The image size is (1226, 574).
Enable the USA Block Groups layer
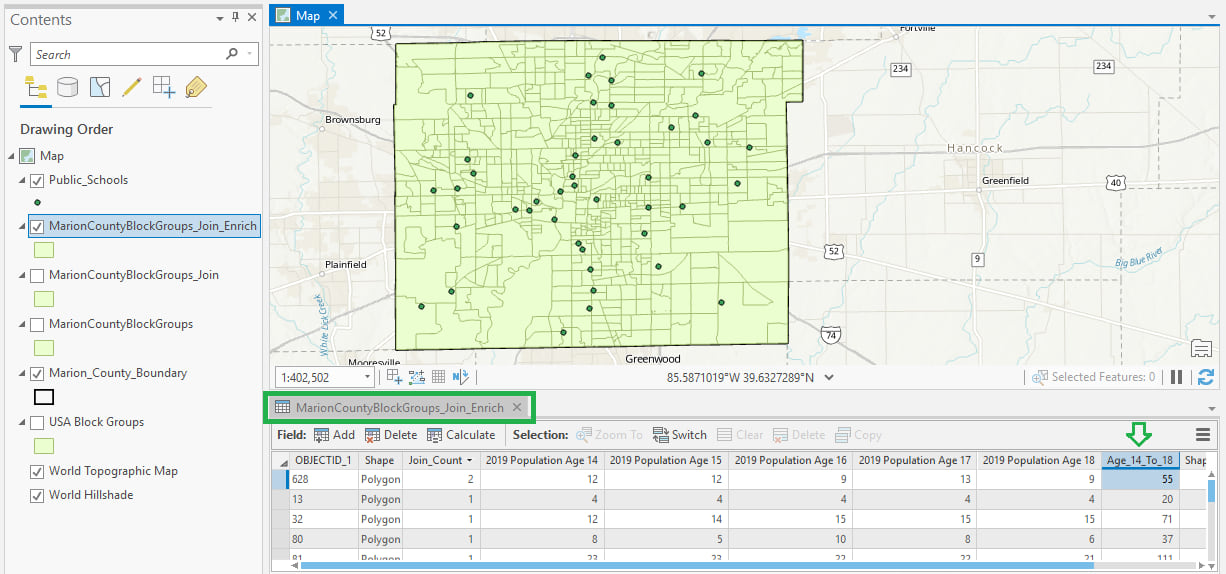[37, 423]
